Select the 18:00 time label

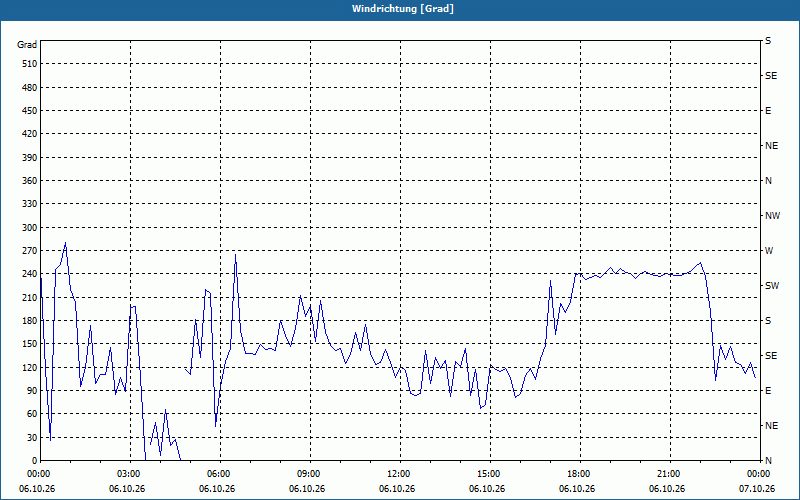point(580,474)
